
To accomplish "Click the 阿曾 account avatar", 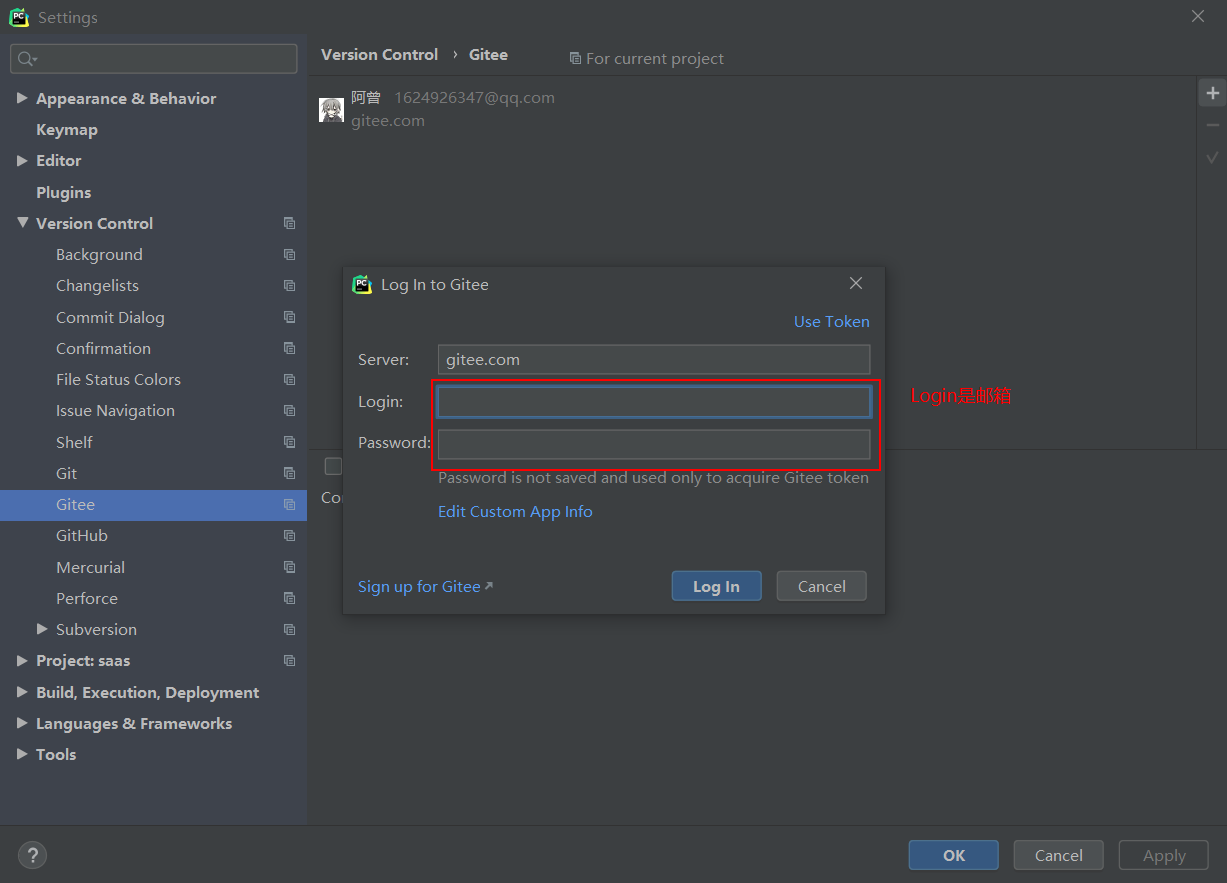I will pos(331,109).
